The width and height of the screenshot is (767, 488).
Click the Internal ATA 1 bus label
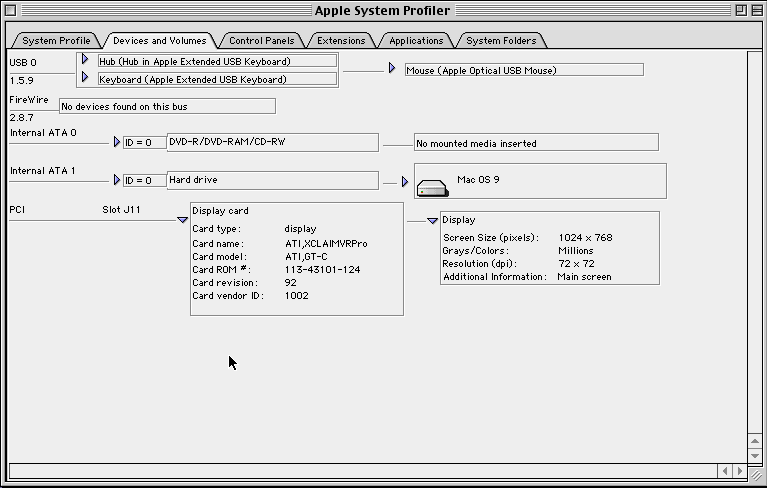43,171
